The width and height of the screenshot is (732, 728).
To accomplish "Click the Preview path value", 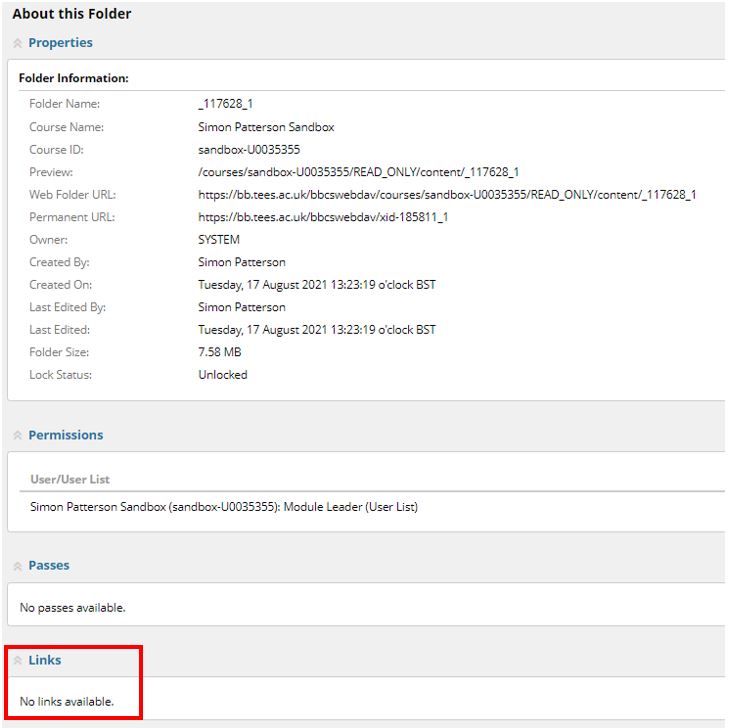I will 359,172.
